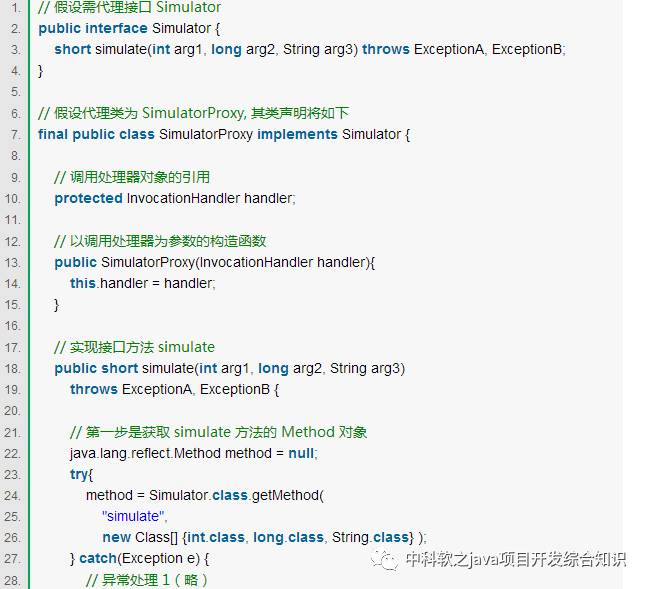Viewport: 647px width, 589px height.
Task: Click line number 7 in the gutter
Action: (16, 135)
